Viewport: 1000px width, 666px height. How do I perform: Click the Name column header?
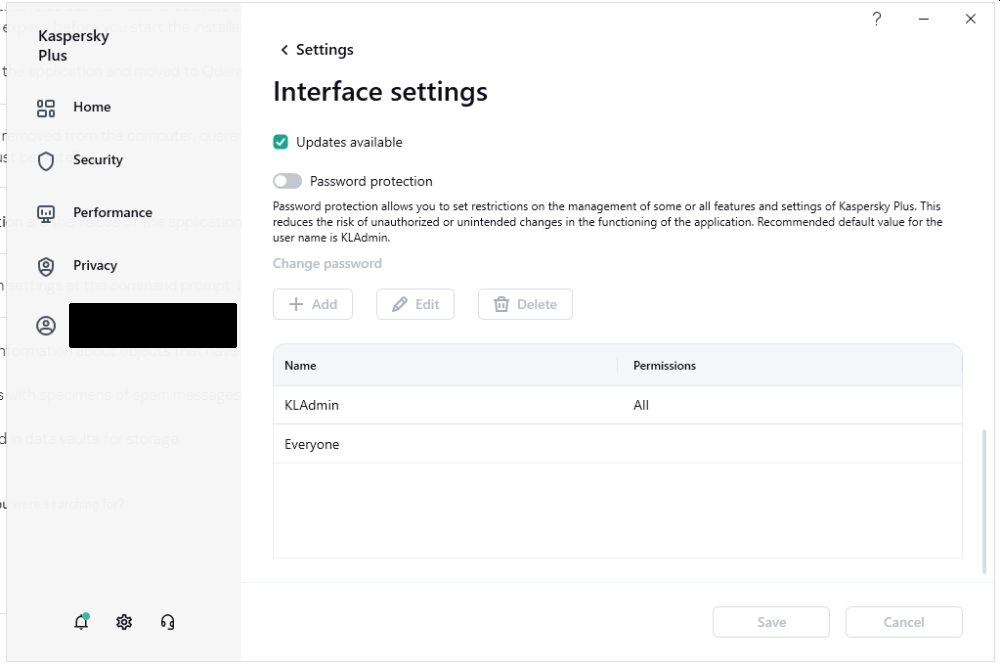pyautogui.click(x=300, y=366)
